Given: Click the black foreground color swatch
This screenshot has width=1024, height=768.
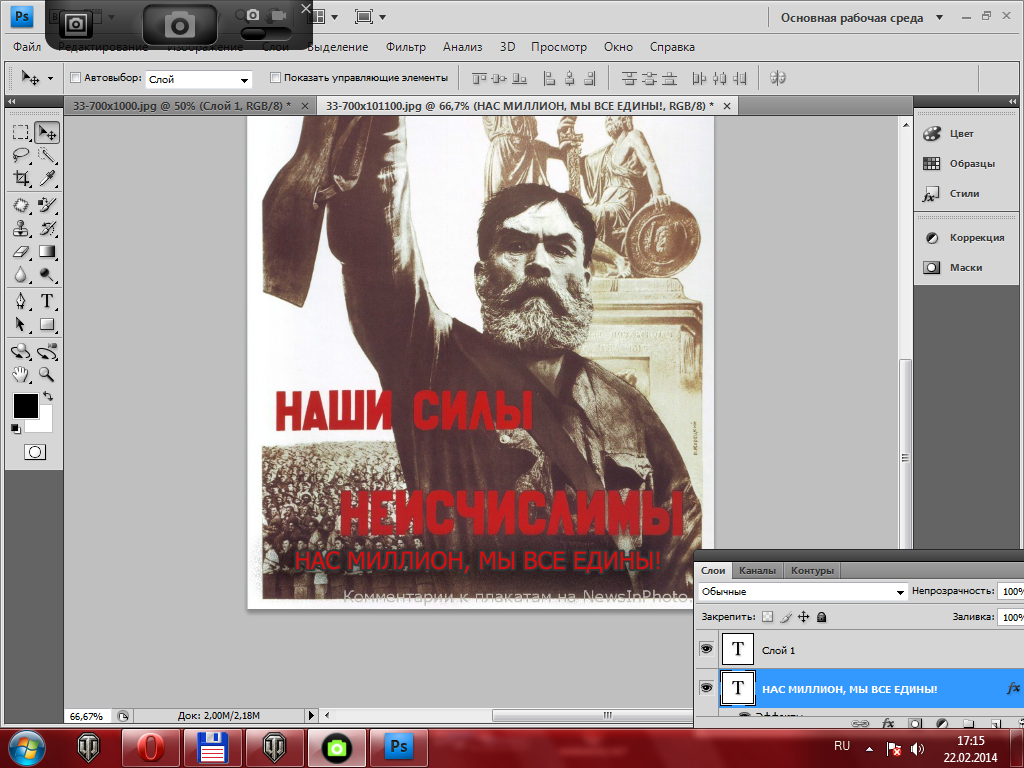Looking at the screenshot, I should [25, 406].
